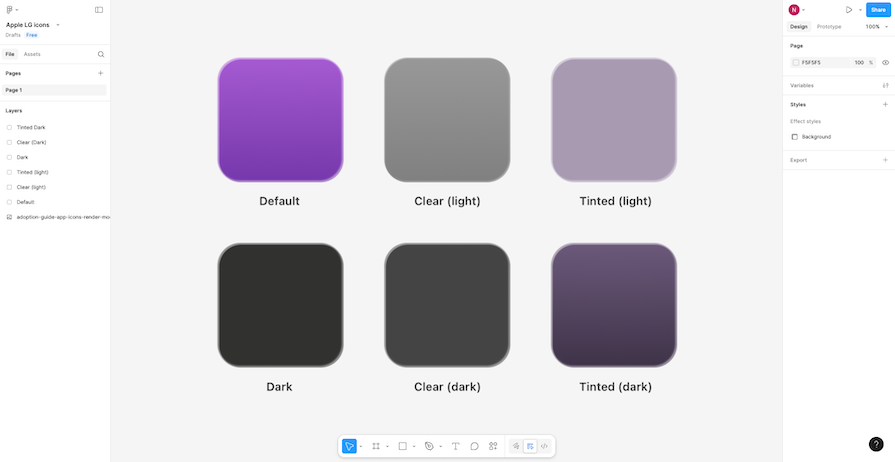Click the frame icon of Tinted Dark layer
The height and width of the screenshot is (462, 895).
pos(9,127)
